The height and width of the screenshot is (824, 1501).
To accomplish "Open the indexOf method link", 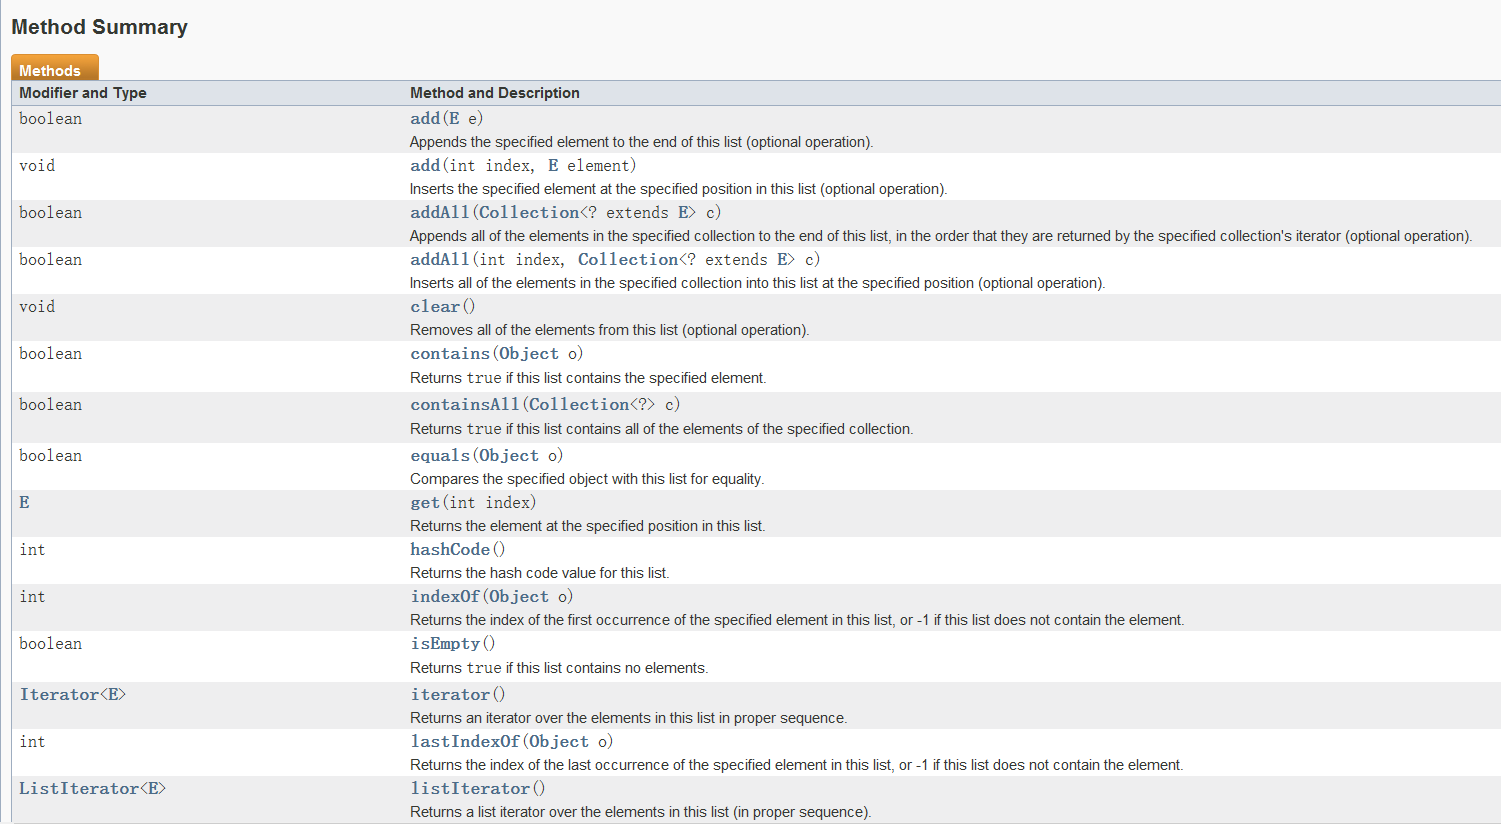I will coord(445,596).
